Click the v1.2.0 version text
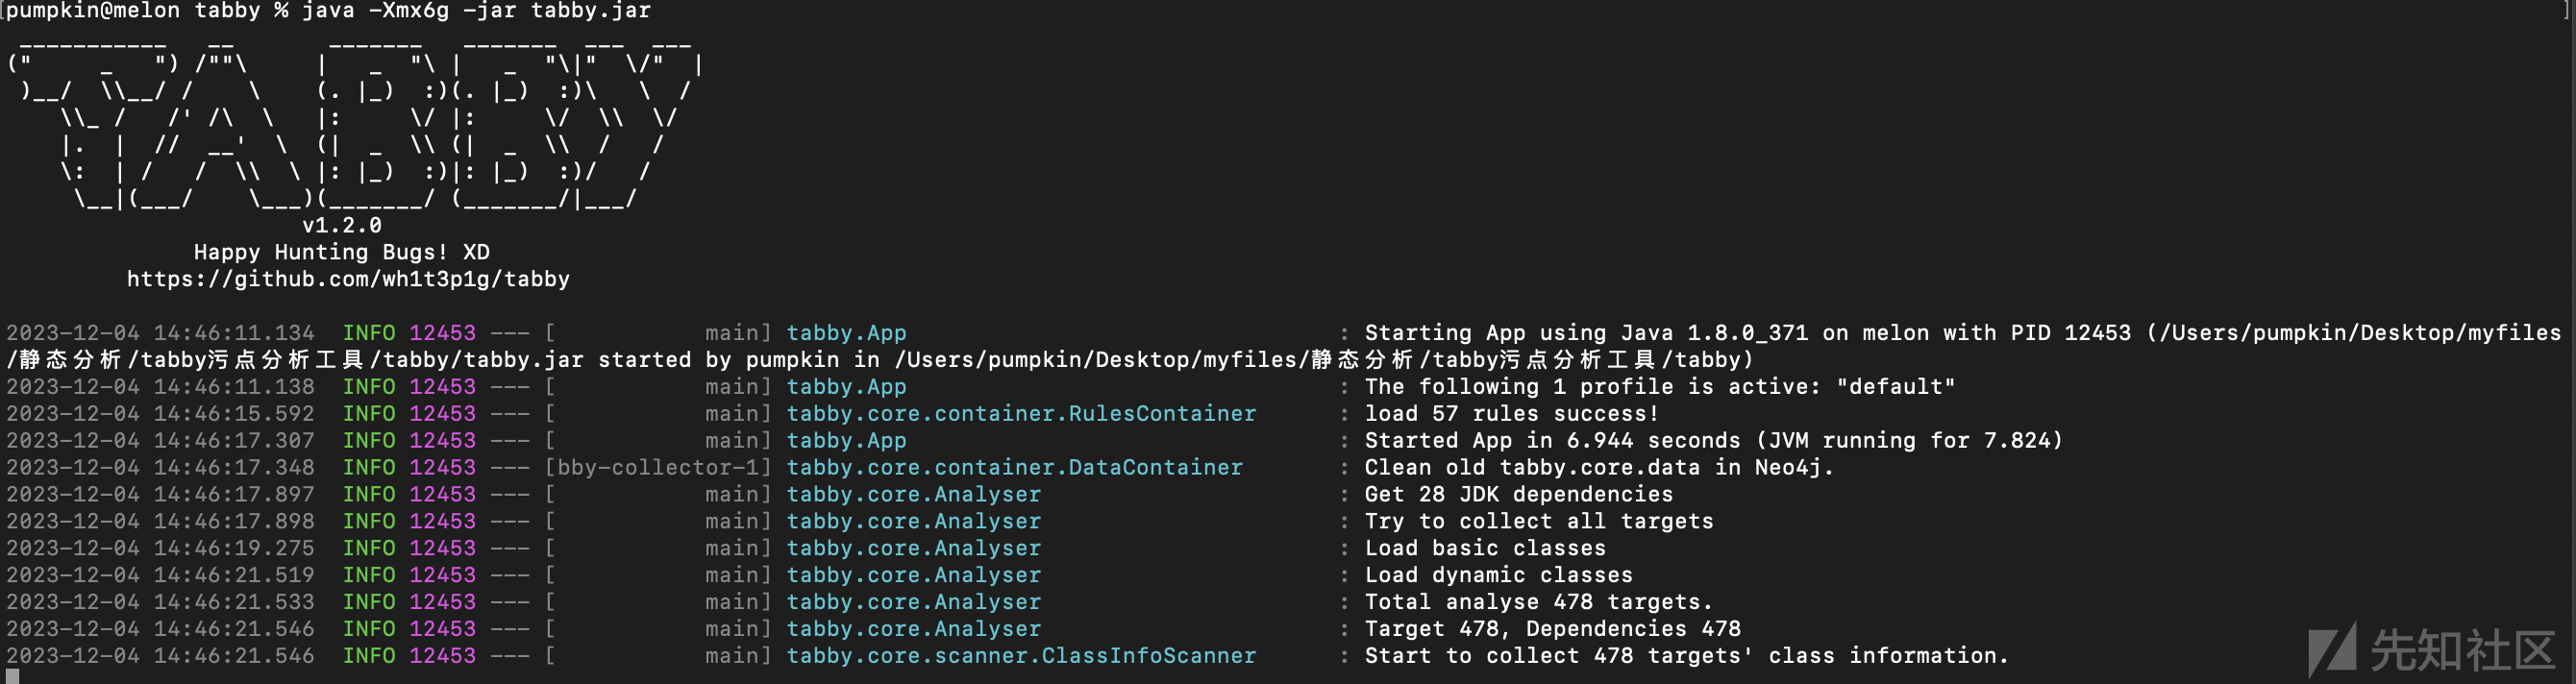 point(341,225)
